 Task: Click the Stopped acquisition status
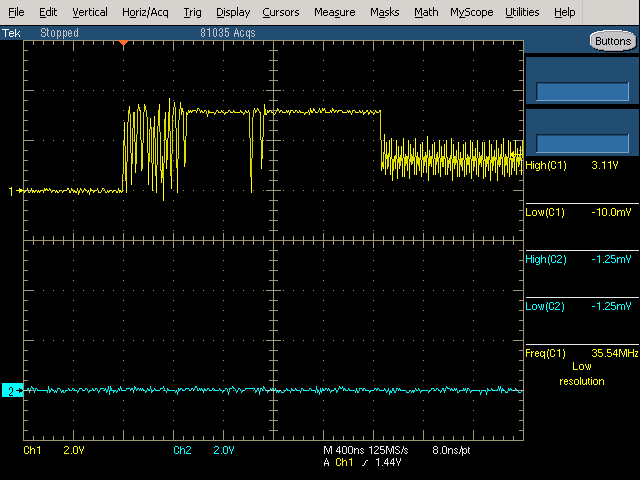[59, 33]
